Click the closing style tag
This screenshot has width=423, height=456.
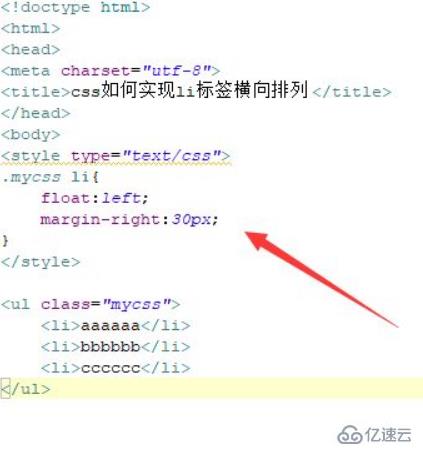40,262
